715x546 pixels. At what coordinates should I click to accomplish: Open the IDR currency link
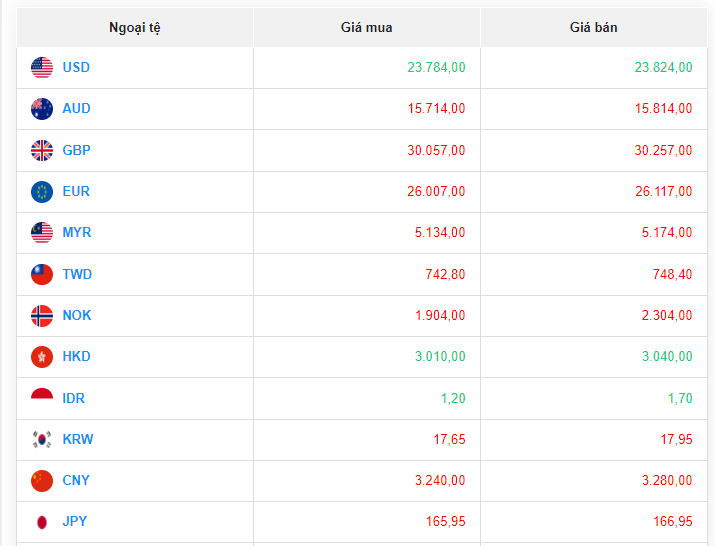pyautogui.click(x=74, y=399)
